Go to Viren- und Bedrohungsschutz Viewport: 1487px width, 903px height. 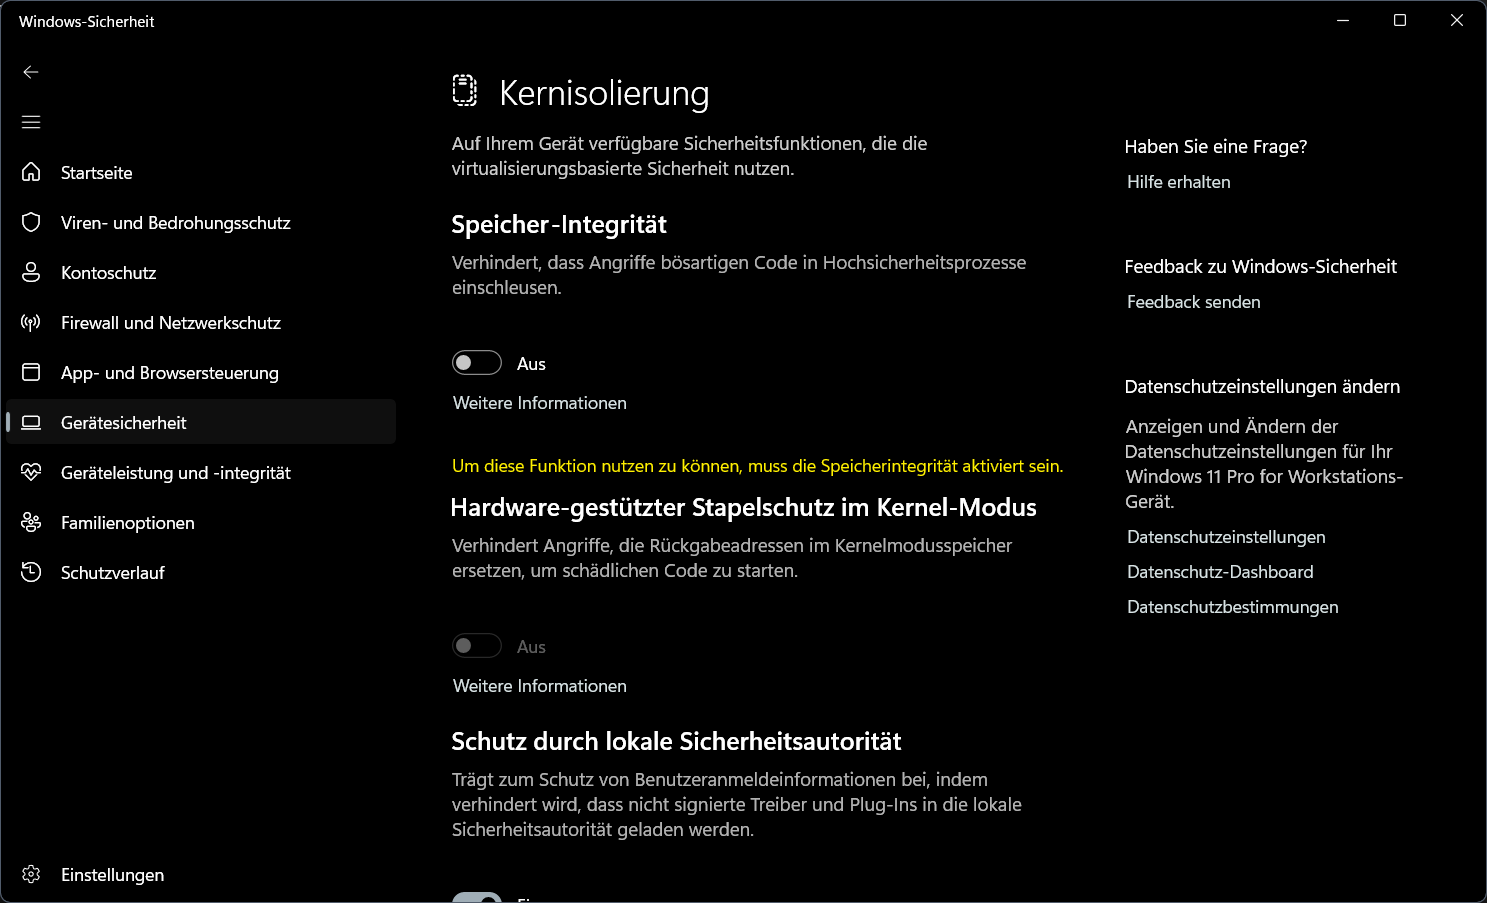click(201, 222)
